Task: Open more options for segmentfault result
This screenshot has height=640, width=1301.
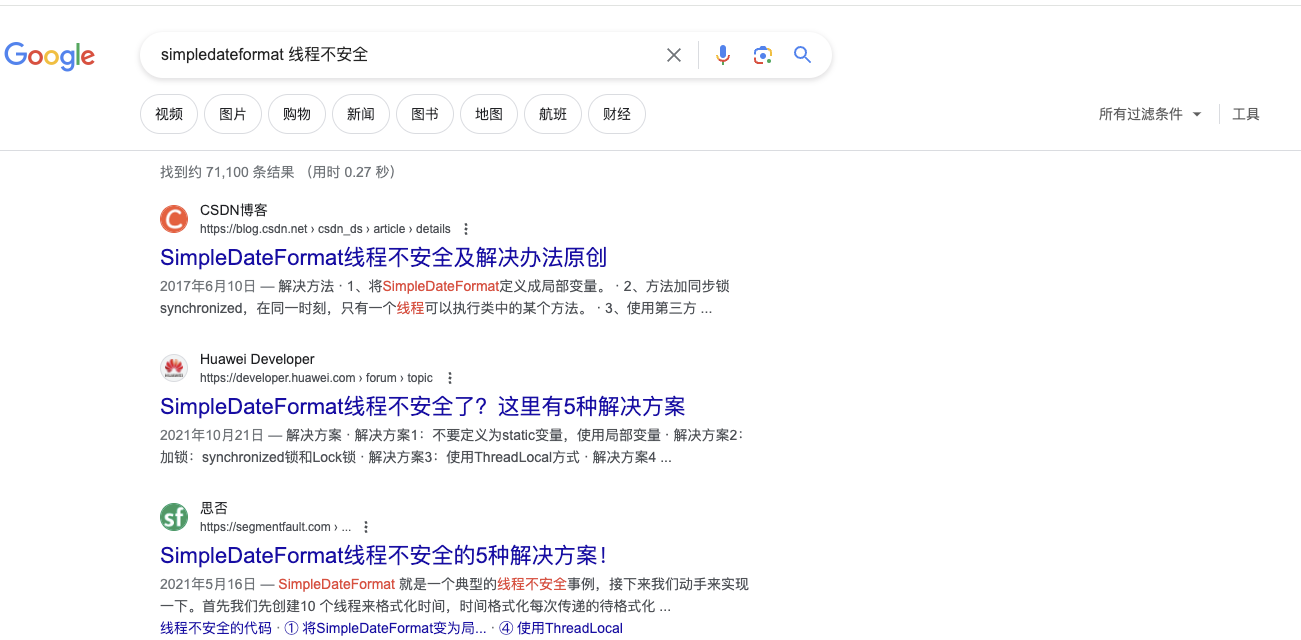Action: pyautogui.click(x=366, y=527)
